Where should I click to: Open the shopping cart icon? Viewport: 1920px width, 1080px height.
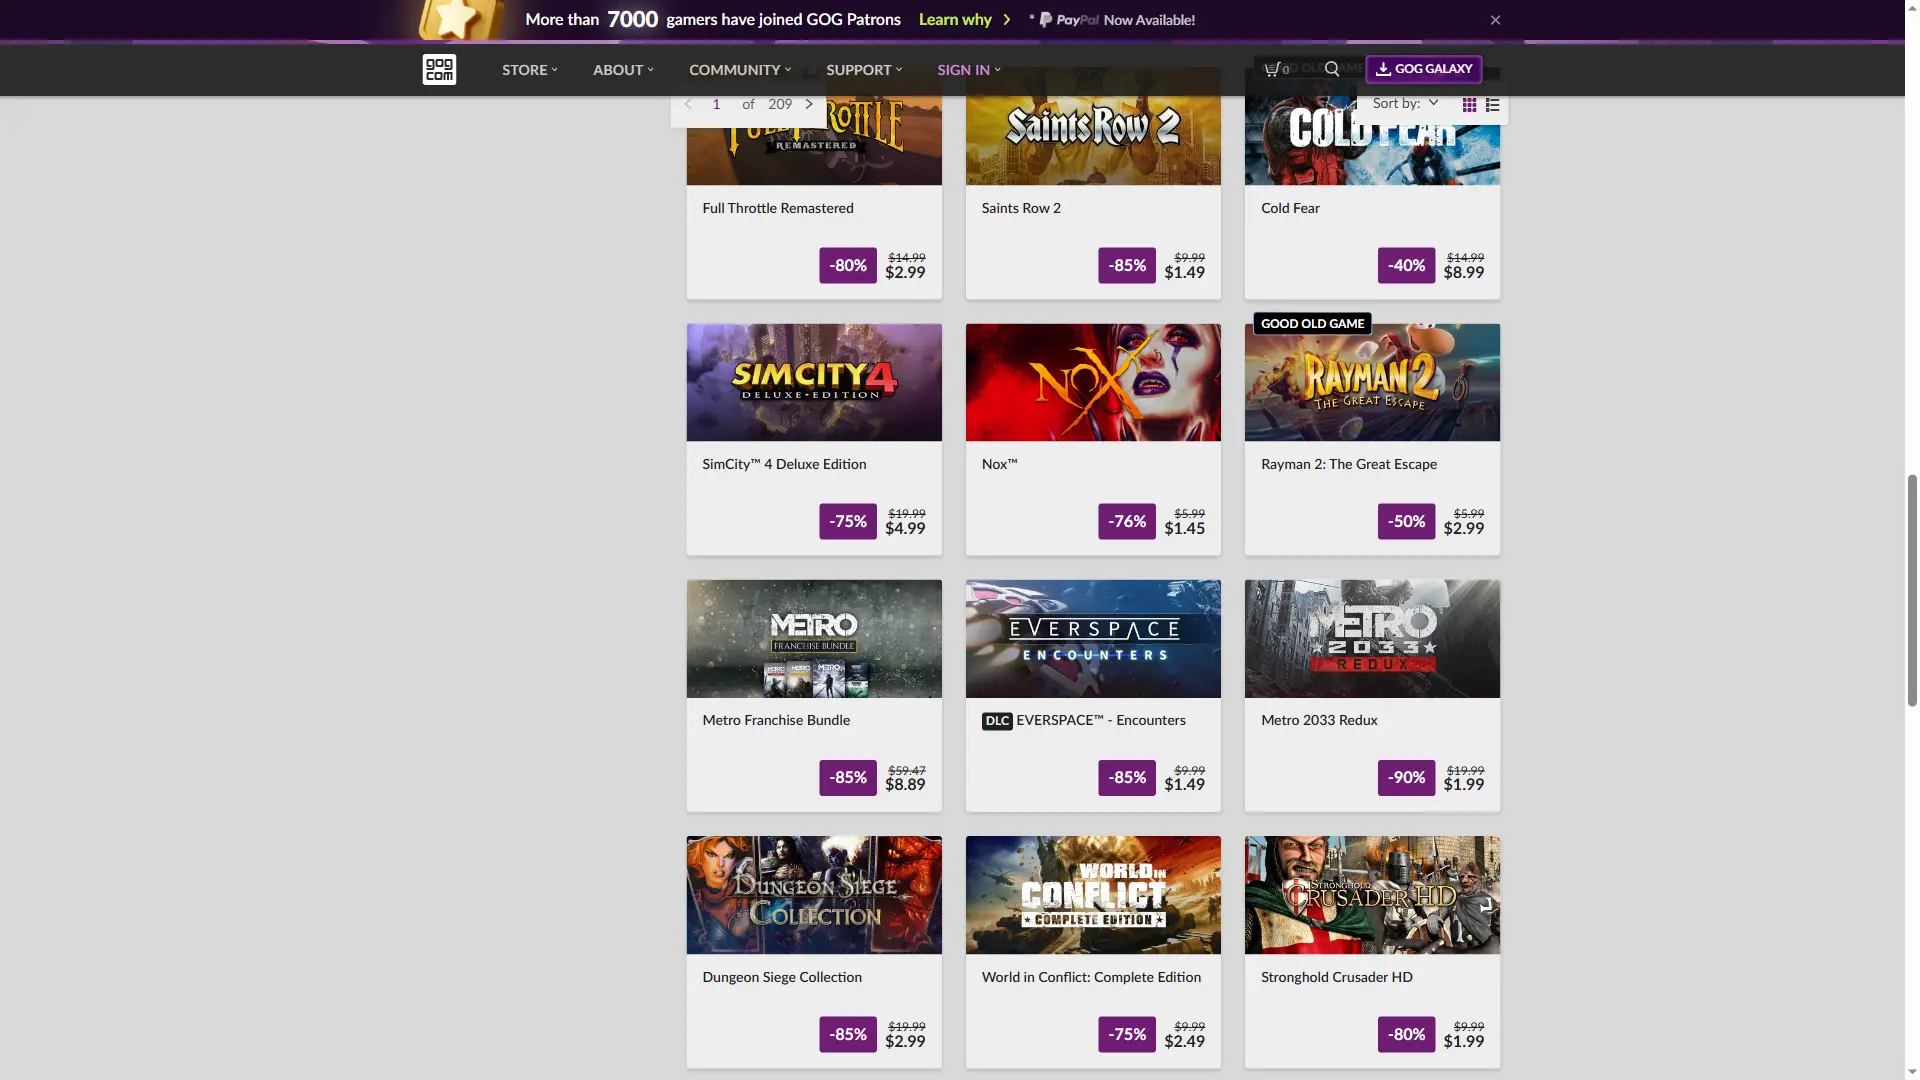(1273, 69)
